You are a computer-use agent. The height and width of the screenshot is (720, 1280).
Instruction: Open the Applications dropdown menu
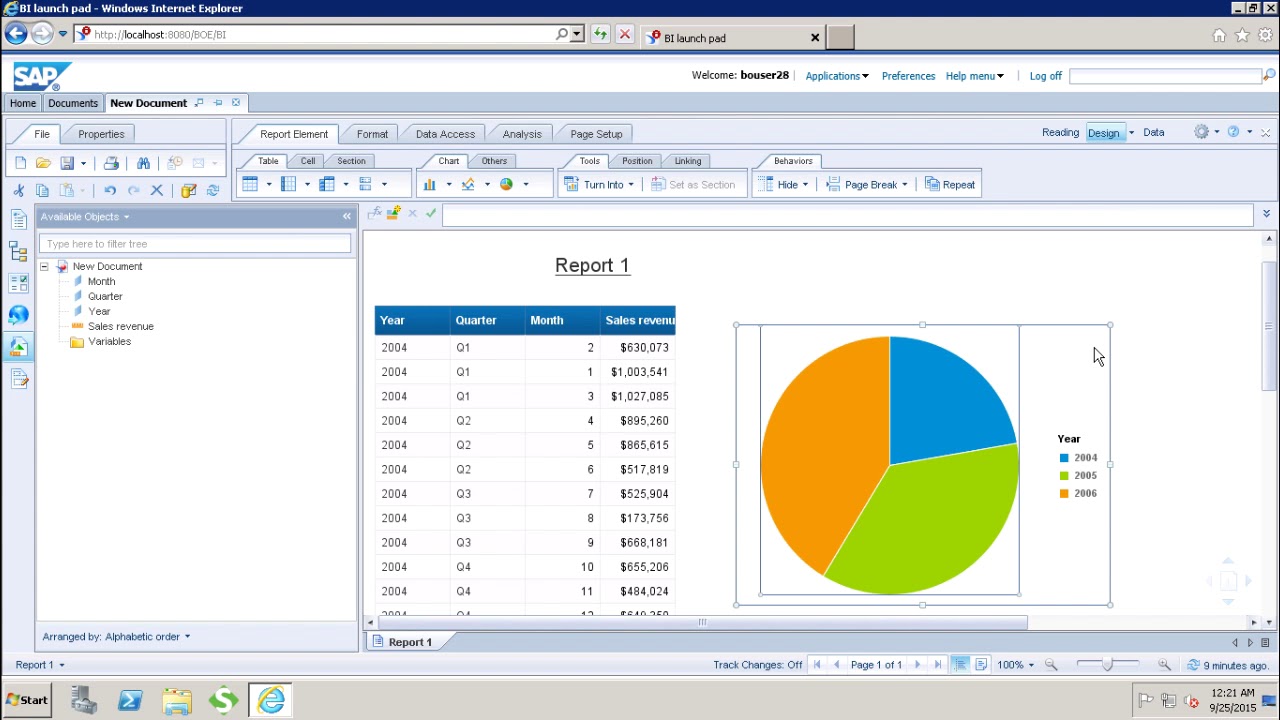click(837, 76)
